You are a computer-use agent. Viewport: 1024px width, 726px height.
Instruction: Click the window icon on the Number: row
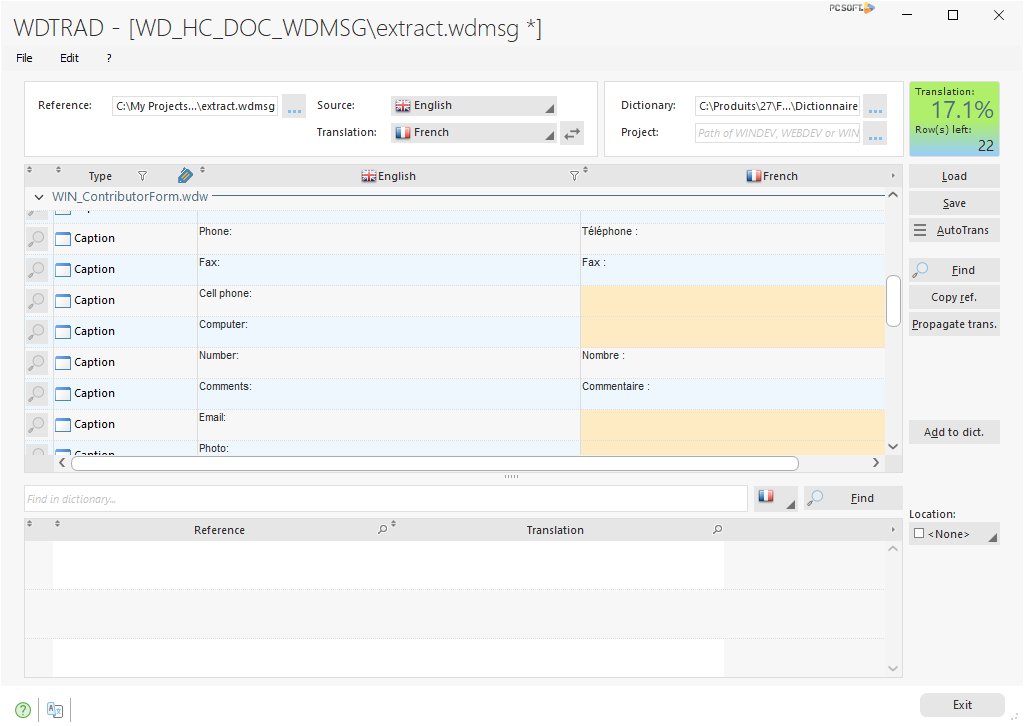pyautogui.click(x=63, y=363)
